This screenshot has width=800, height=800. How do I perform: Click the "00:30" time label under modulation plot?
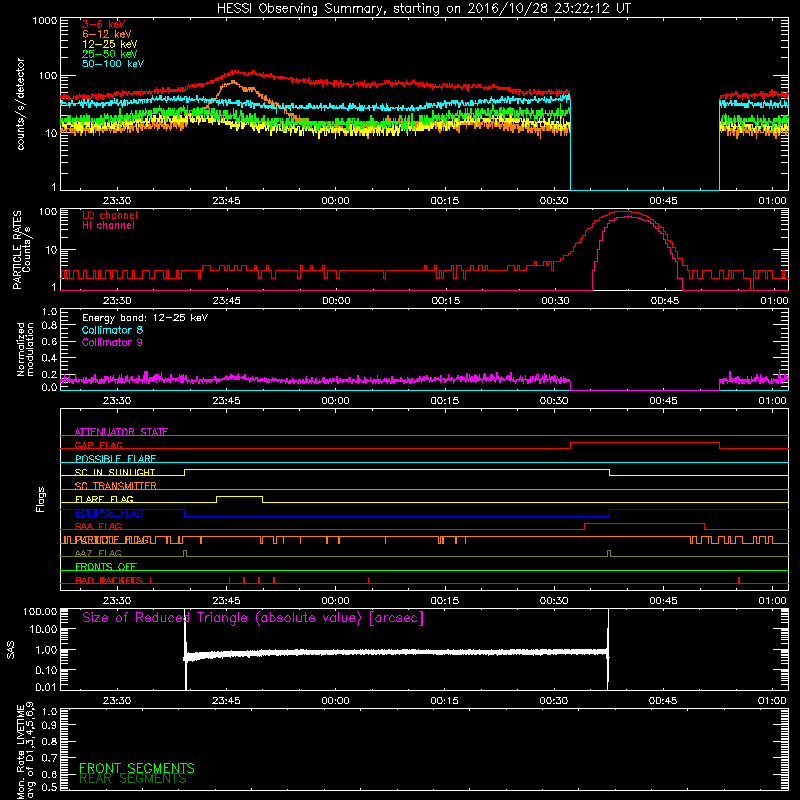pos(554,401)
